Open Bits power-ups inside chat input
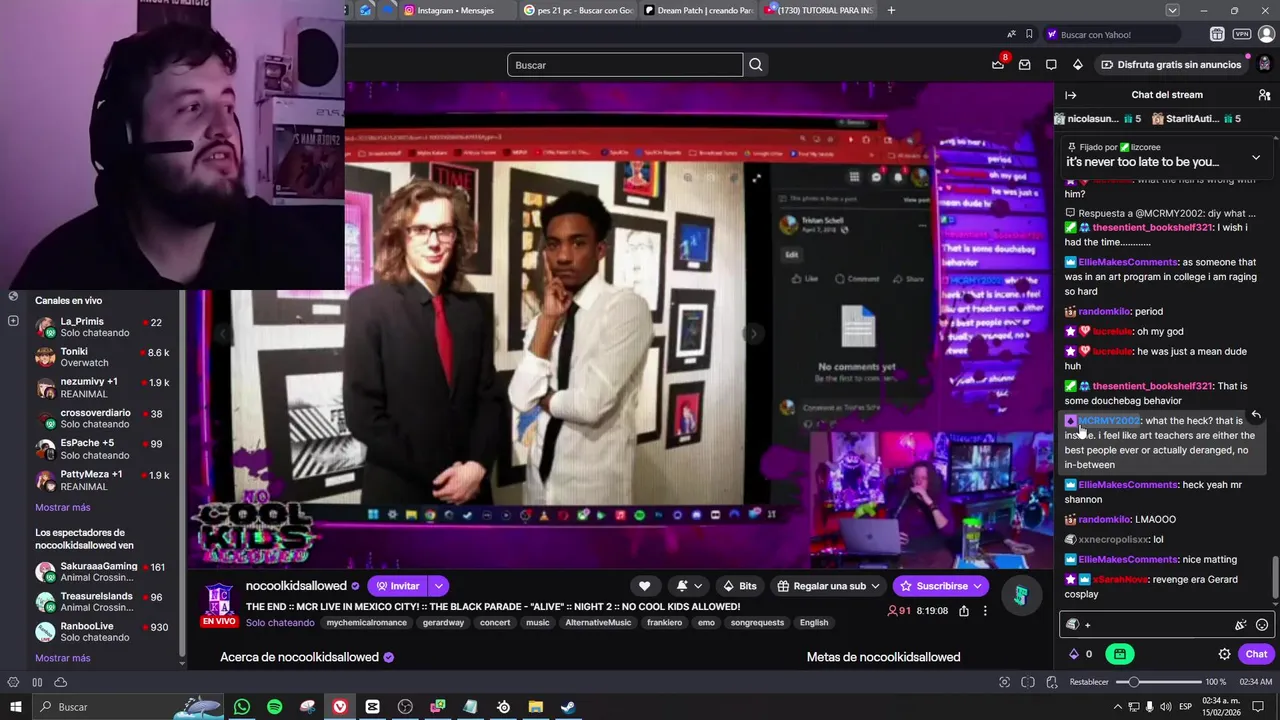 (1241, 625)
